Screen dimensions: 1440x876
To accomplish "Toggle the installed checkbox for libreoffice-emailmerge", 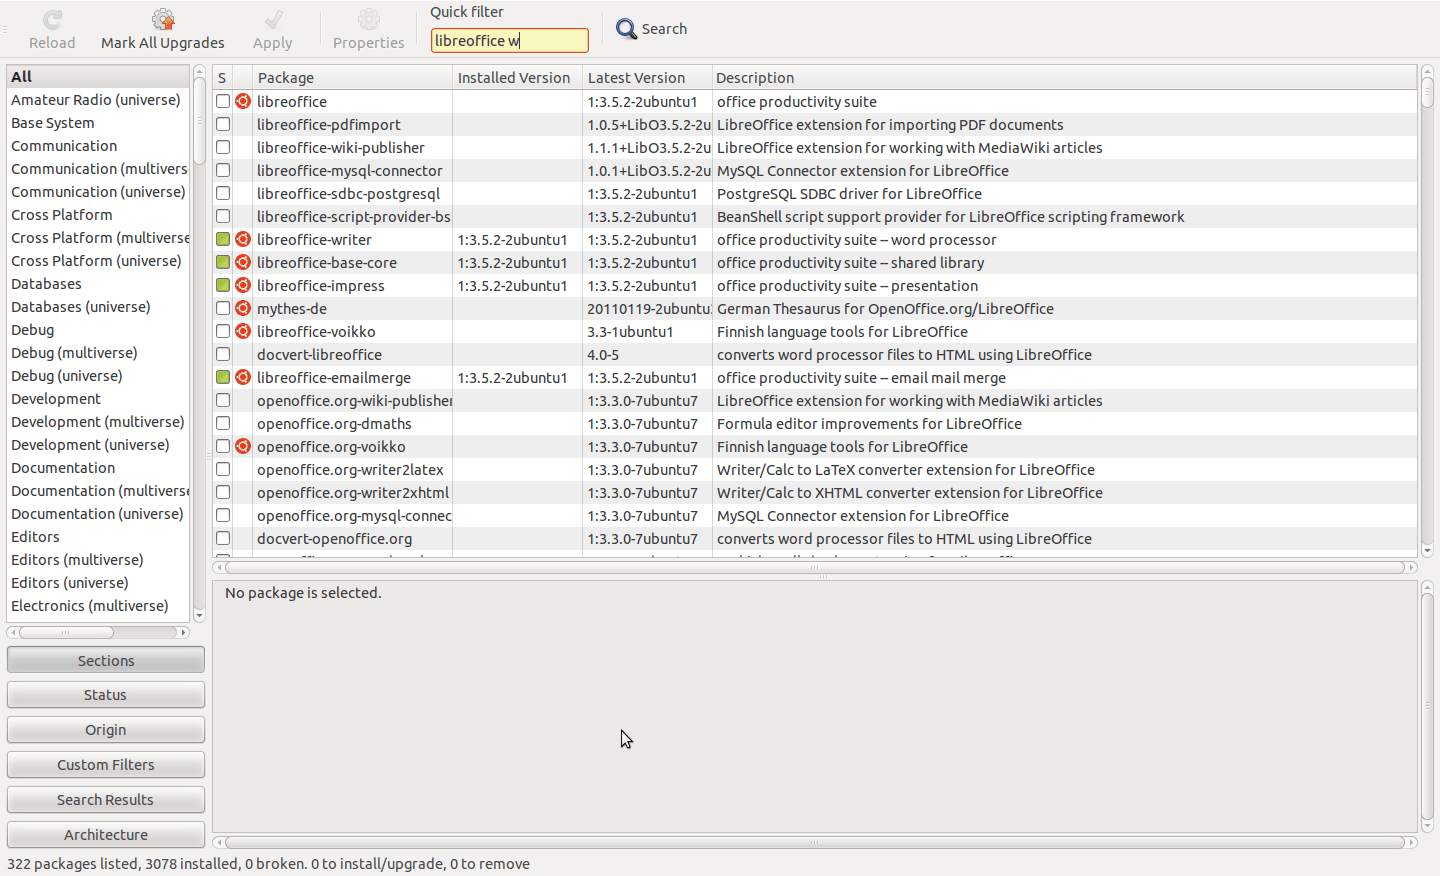I will (x=223, y=377).
